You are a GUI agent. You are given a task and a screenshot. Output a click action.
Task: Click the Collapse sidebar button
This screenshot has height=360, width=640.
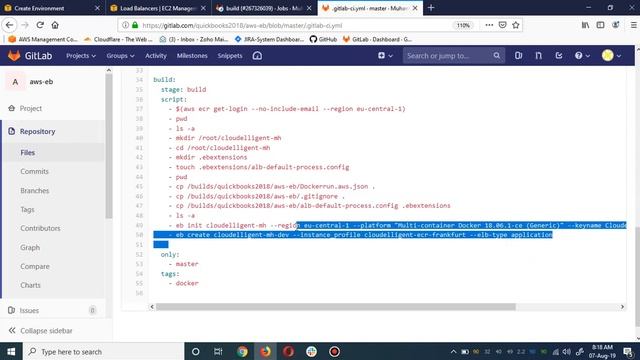40,331
